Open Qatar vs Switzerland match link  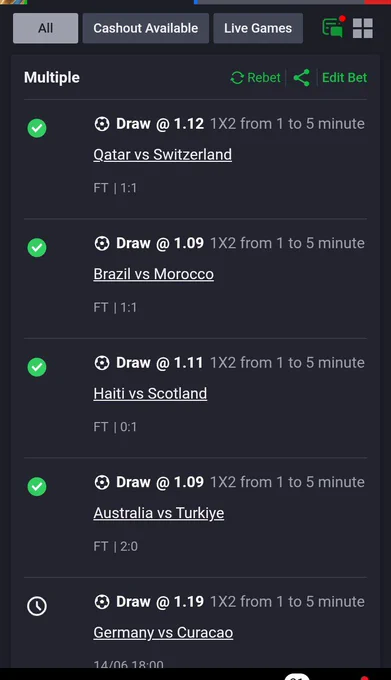point(163,155)
